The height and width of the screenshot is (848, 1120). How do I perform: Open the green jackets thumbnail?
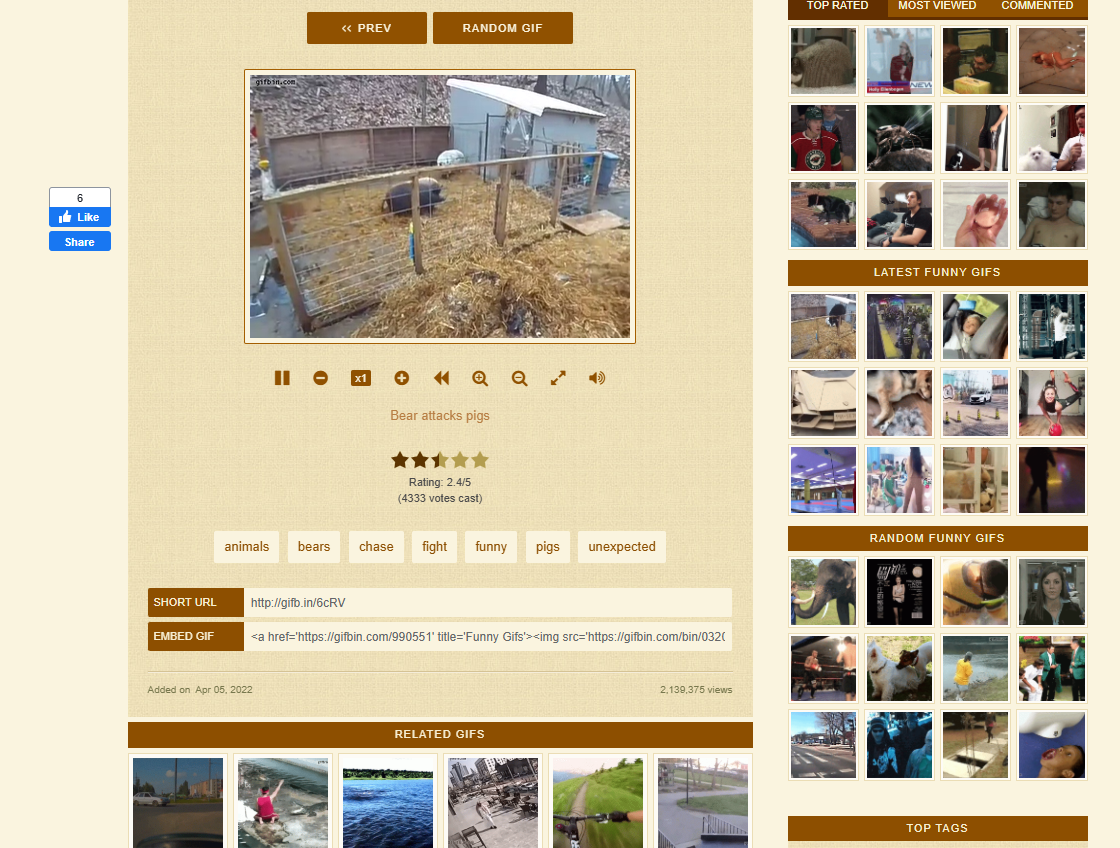tap(1051, 669)
